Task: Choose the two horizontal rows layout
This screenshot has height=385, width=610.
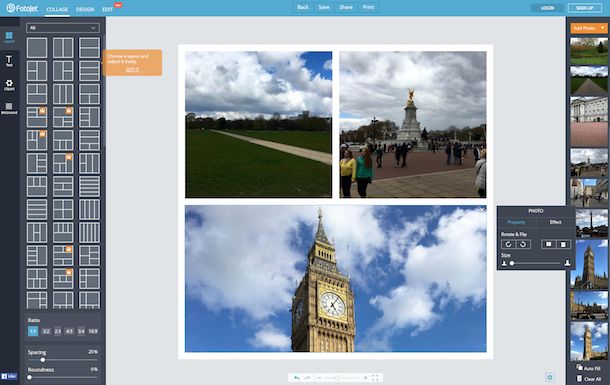Action: pos(89,47)
